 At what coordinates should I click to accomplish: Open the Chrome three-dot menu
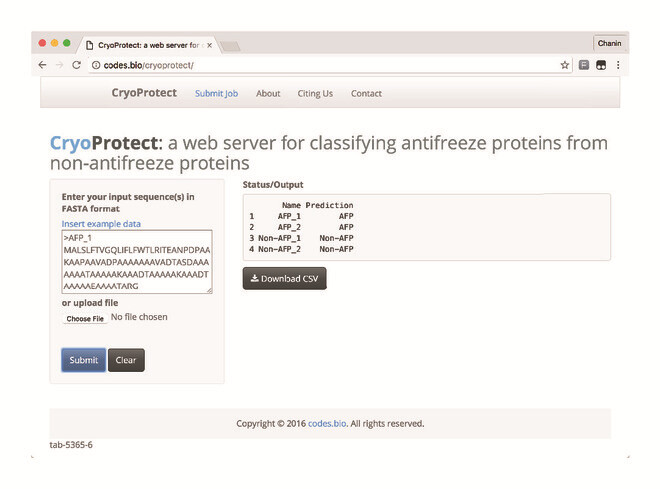(618, 65)
